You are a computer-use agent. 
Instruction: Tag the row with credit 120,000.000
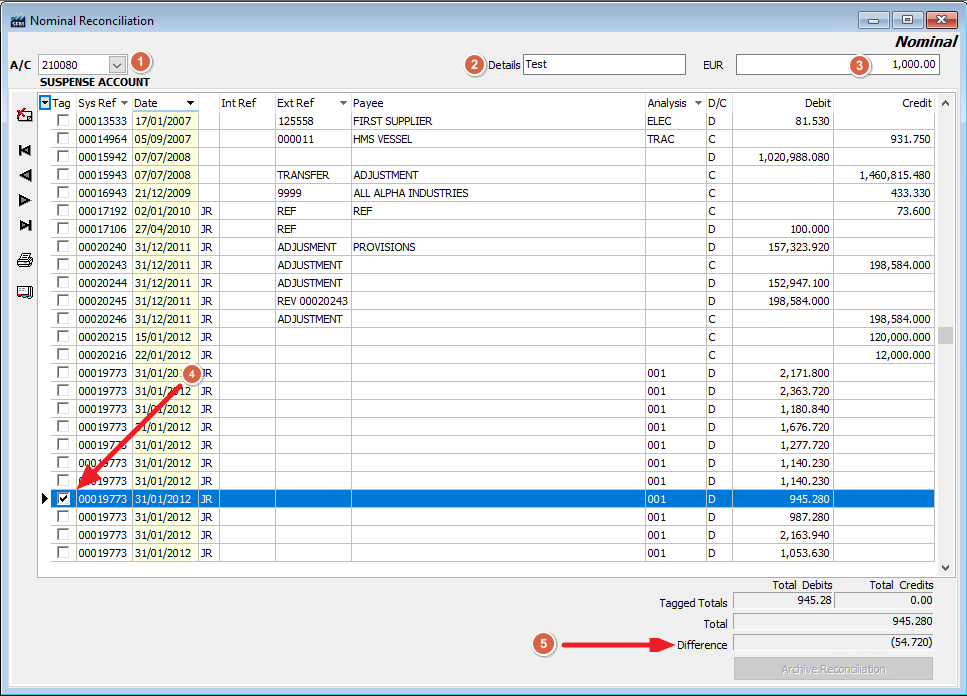[x=63, y=336]
